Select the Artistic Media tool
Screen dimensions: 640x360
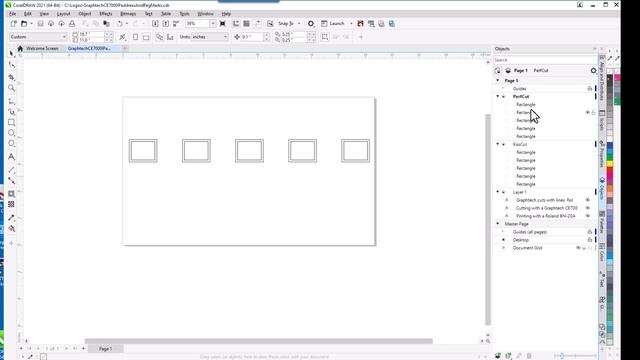click(11, 111)
